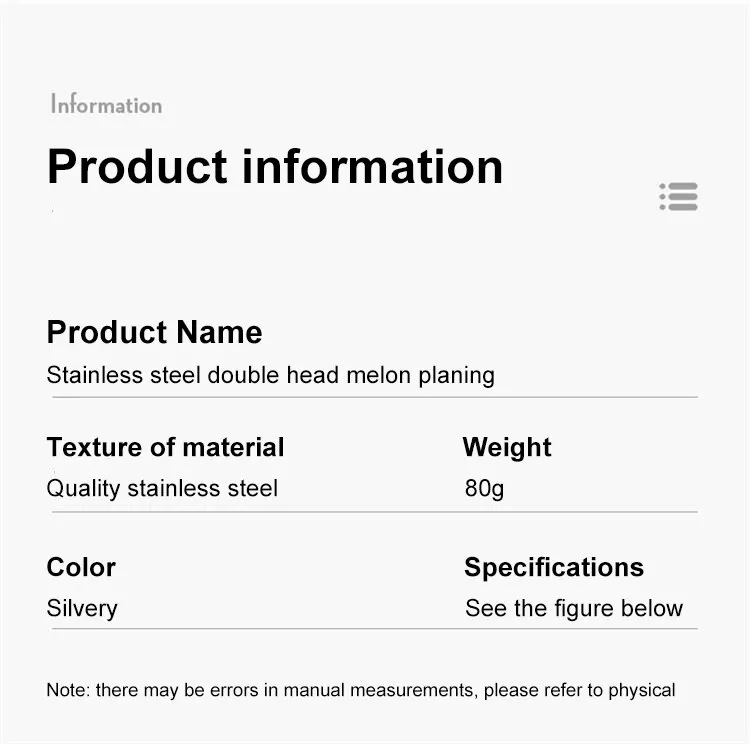Viewport: 750px width, 744px height.
Task: Click the "80g" weight value
Action: click(484, 488)
